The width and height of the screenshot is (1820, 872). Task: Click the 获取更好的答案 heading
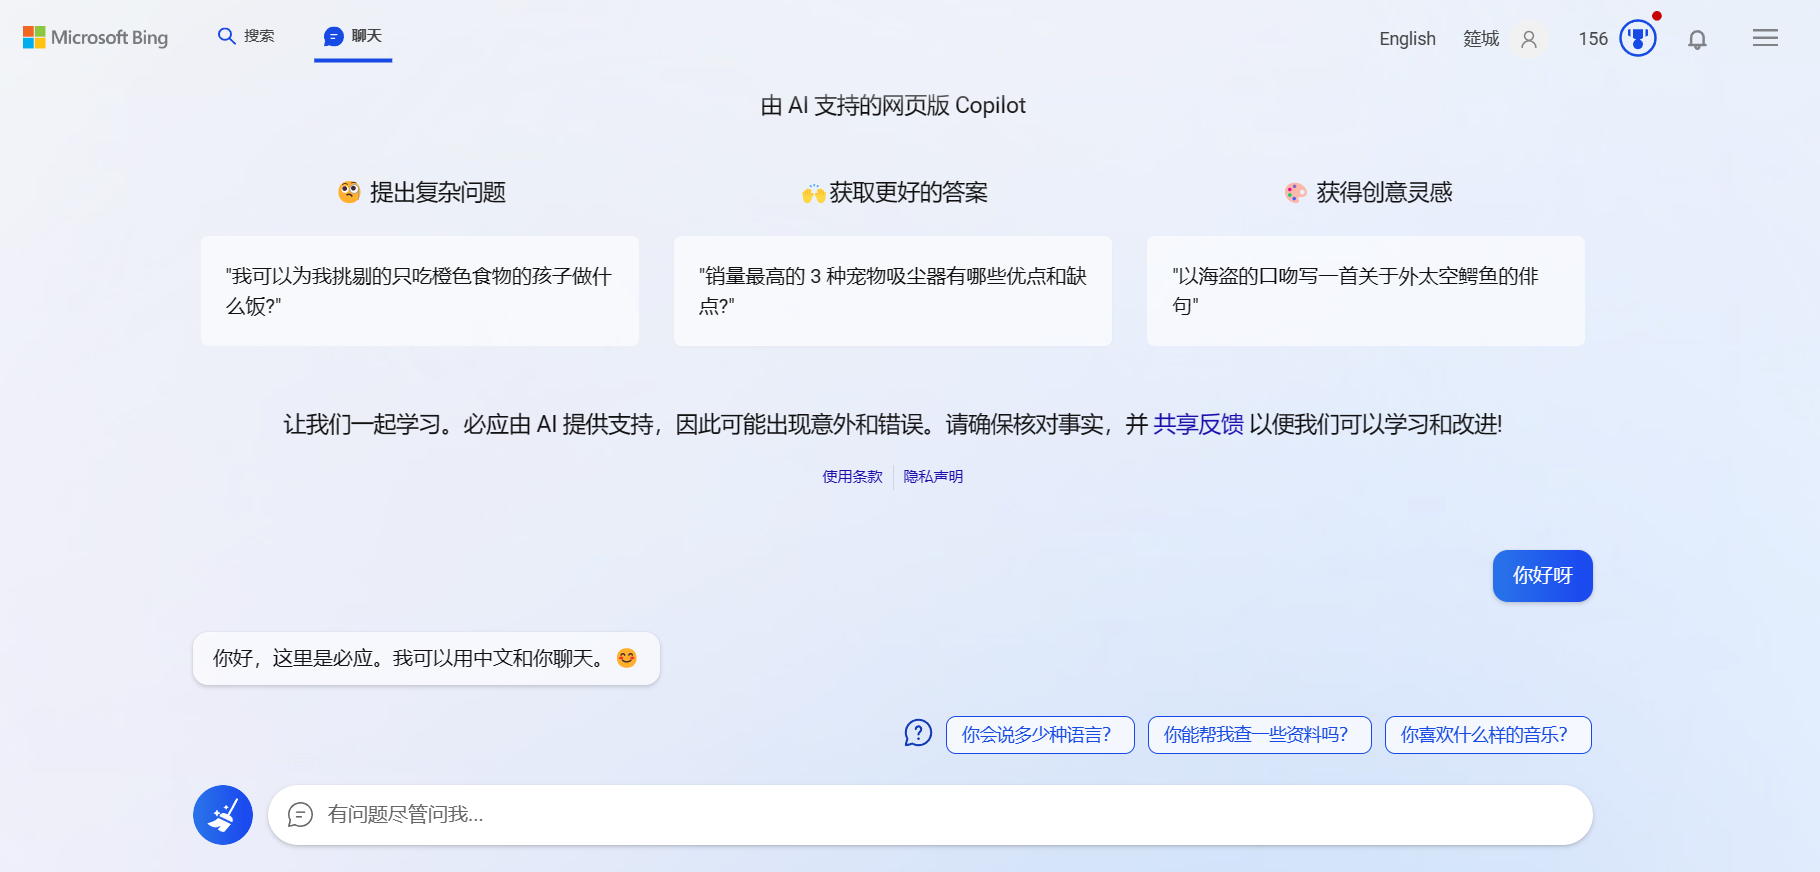click(894, 192)
